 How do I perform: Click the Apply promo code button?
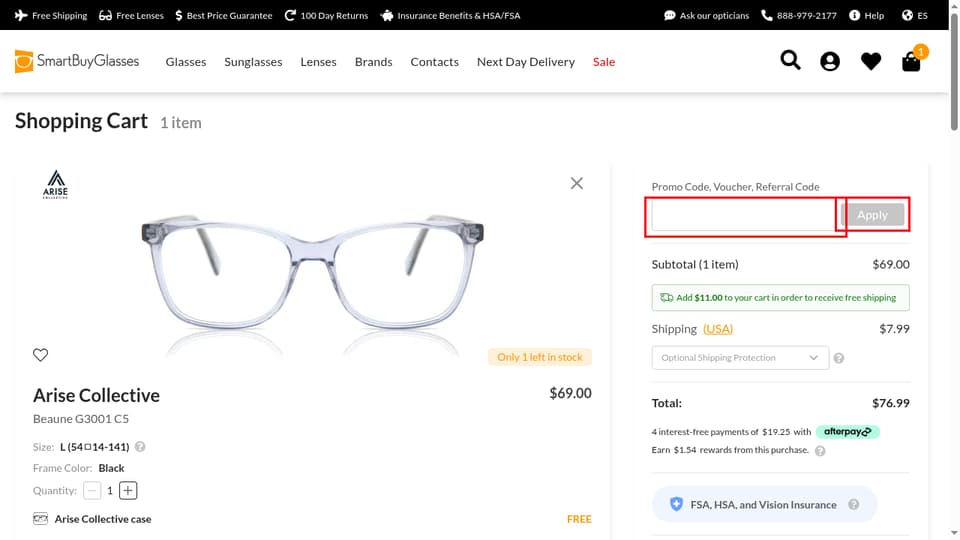[x=872, y=215]
